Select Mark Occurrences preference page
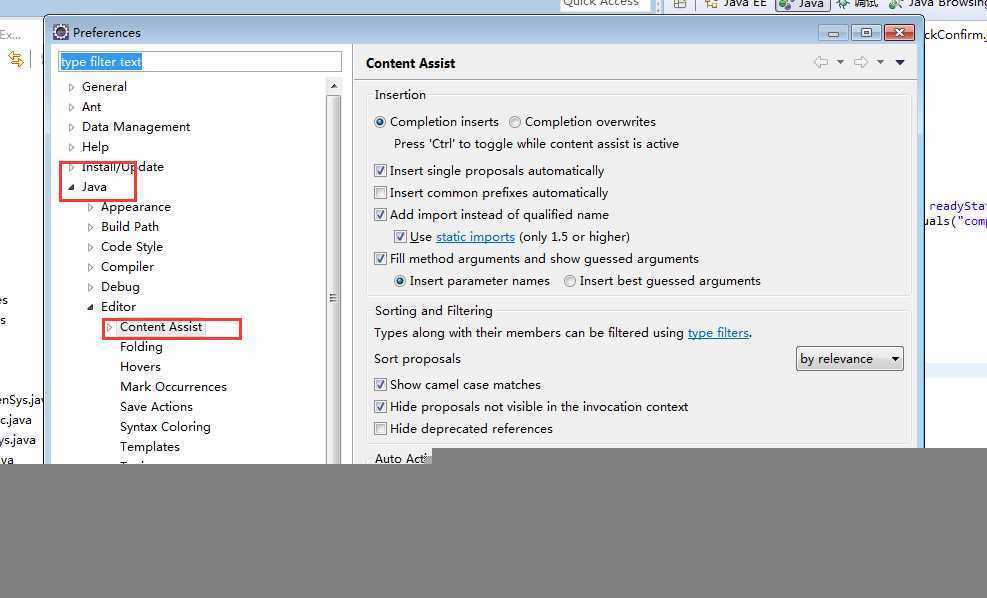This screenshot has width=987, height=598. pos(173,387)
